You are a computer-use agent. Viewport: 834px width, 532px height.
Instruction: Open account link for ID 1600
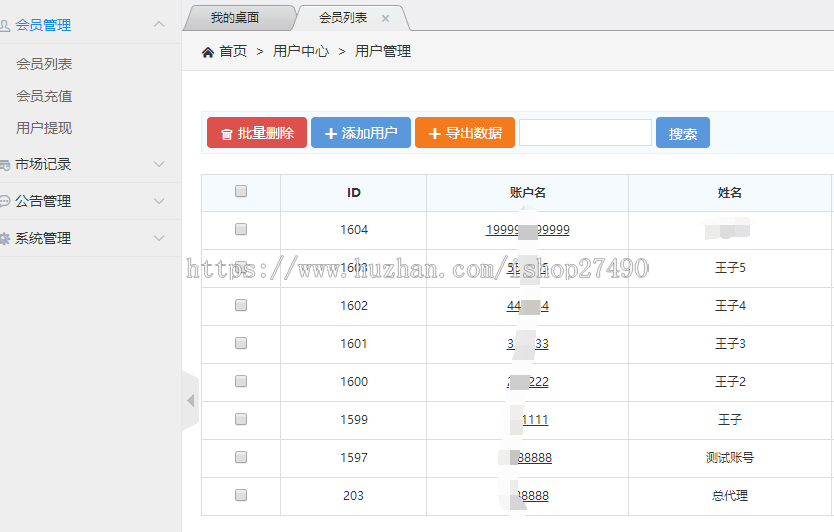click(528, 382)
